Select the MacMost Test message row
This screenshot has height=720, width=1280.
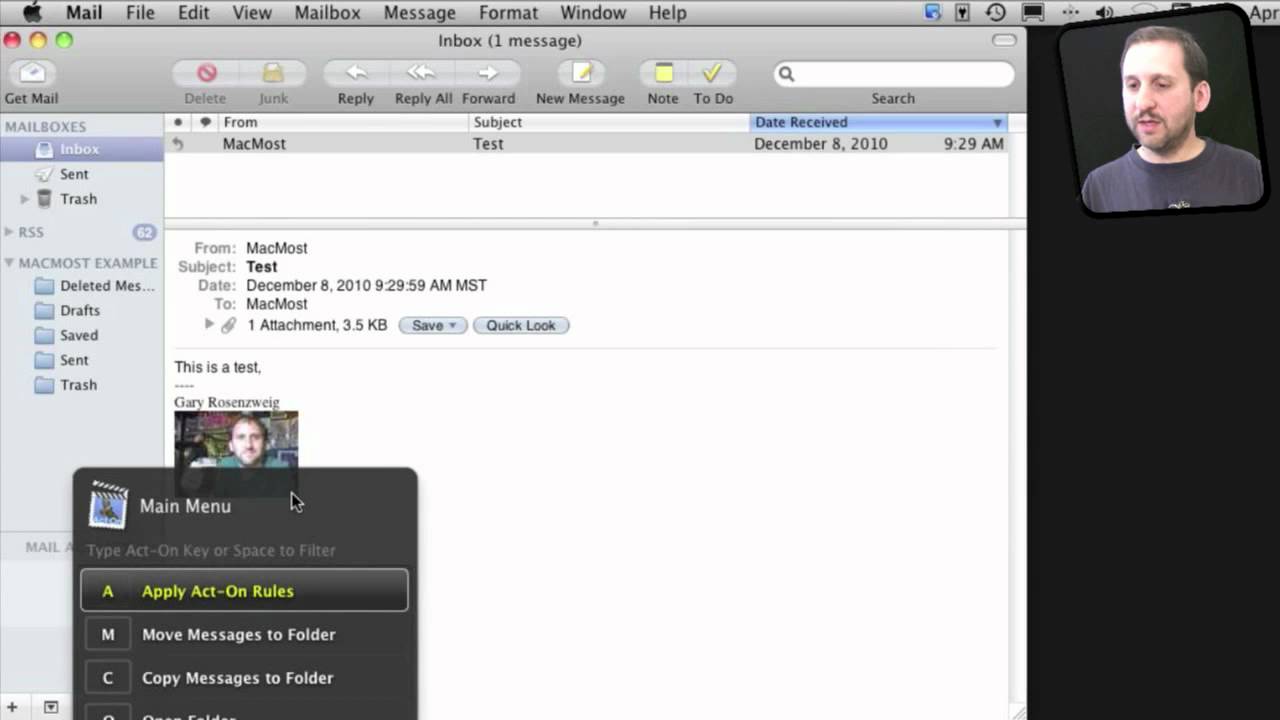click(587, 144)
